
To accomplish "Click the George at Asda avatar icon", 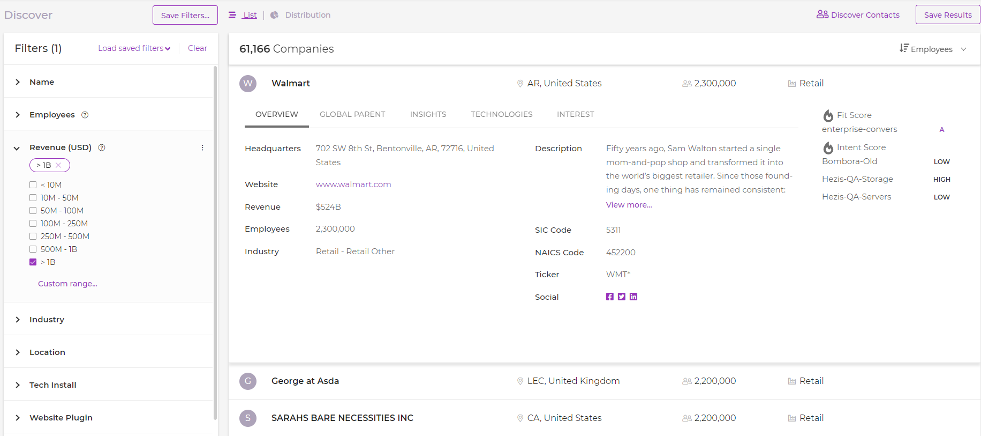I will click(248, 381).
